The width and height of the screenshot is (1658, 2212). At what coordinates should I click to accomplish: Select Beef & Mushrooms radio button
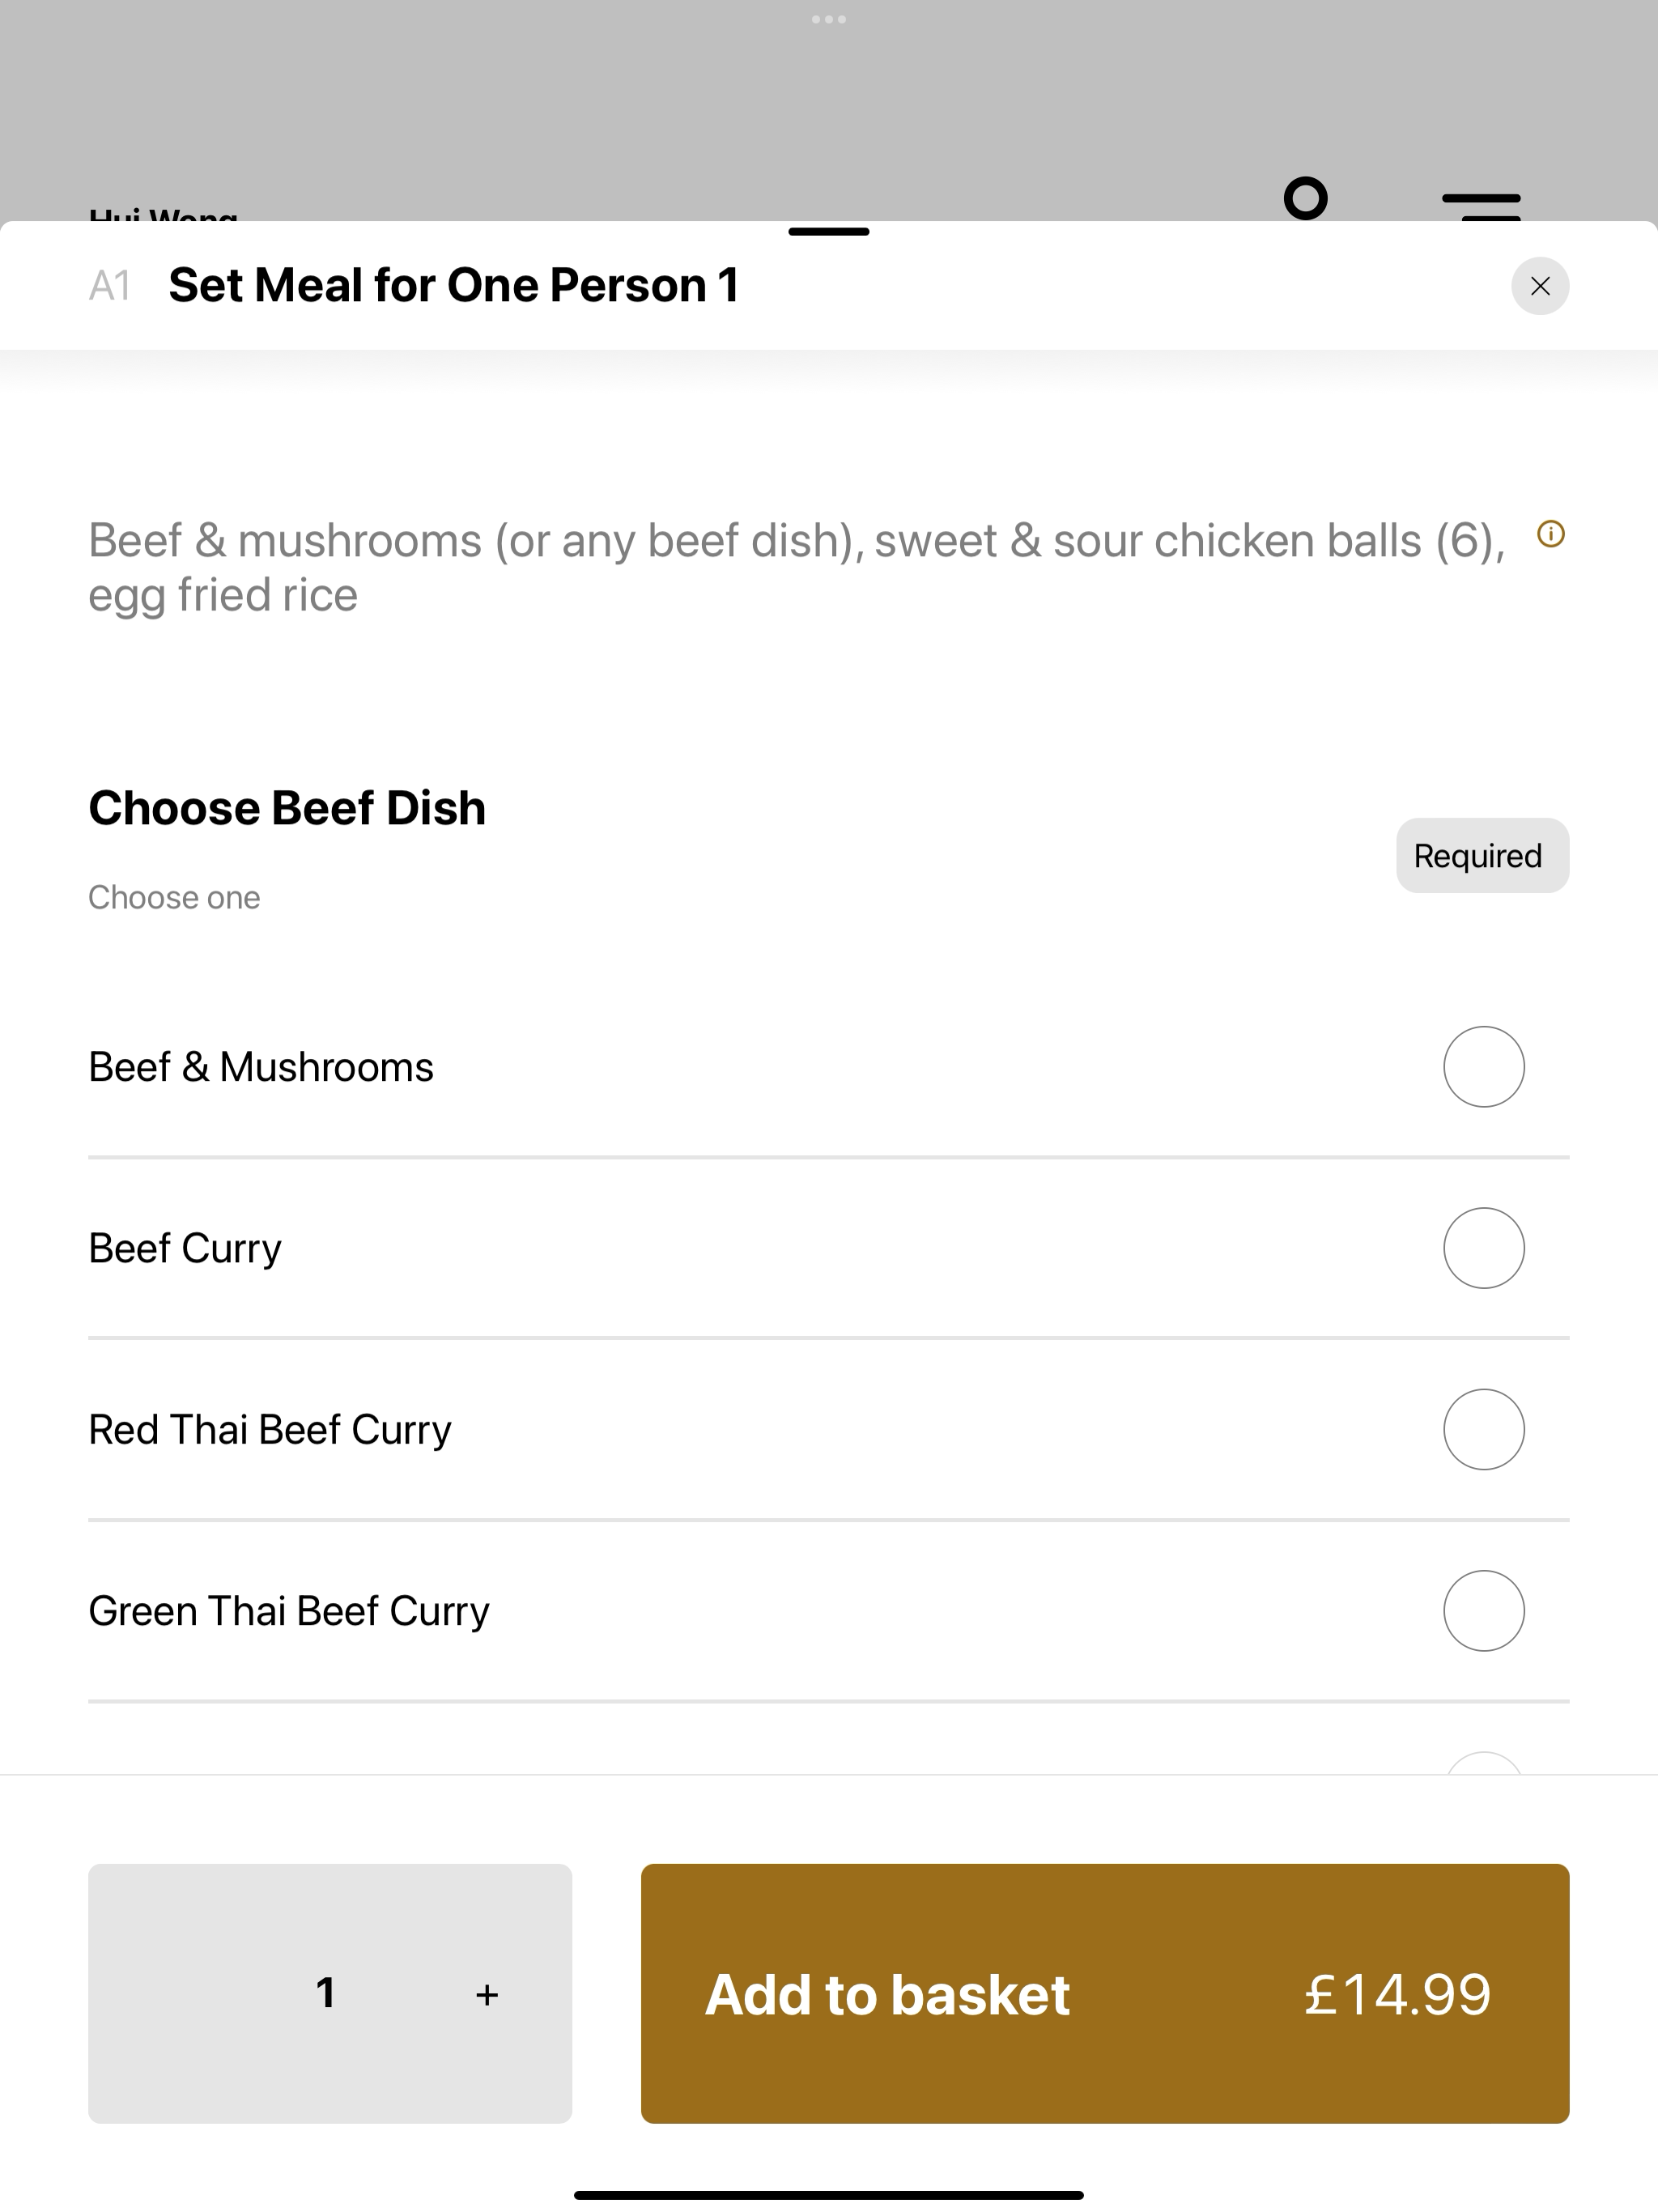[1483, 1066]
